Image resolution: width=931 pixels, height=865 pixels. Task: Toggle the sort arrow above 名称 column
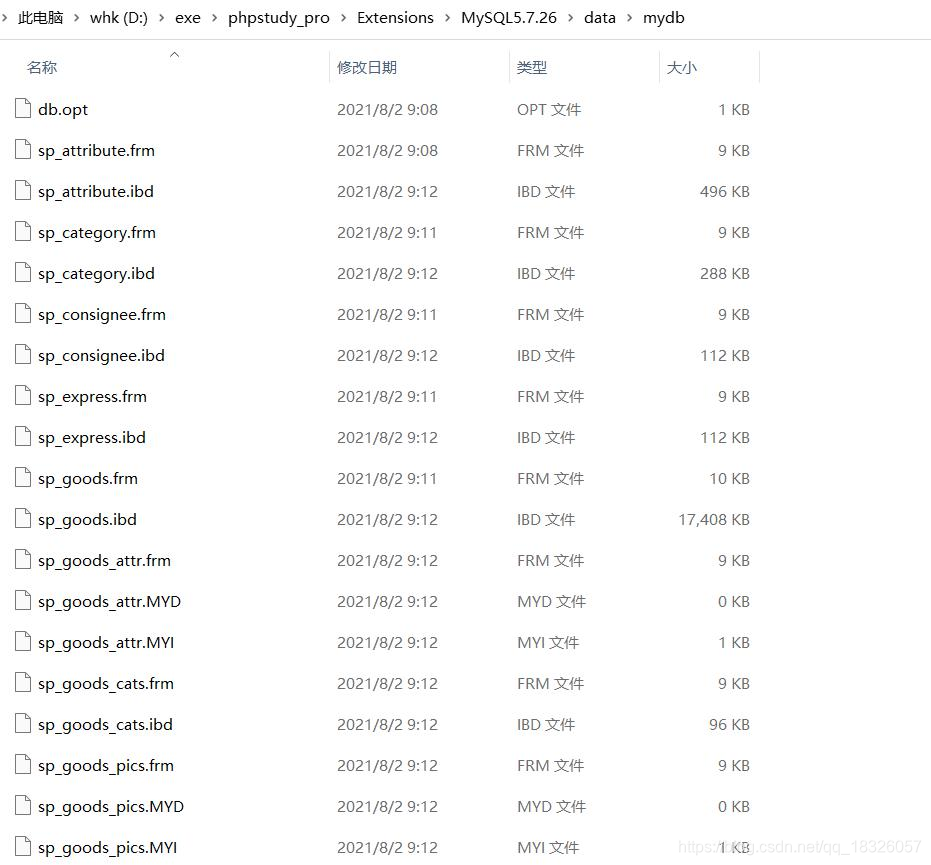click(175, 55)
